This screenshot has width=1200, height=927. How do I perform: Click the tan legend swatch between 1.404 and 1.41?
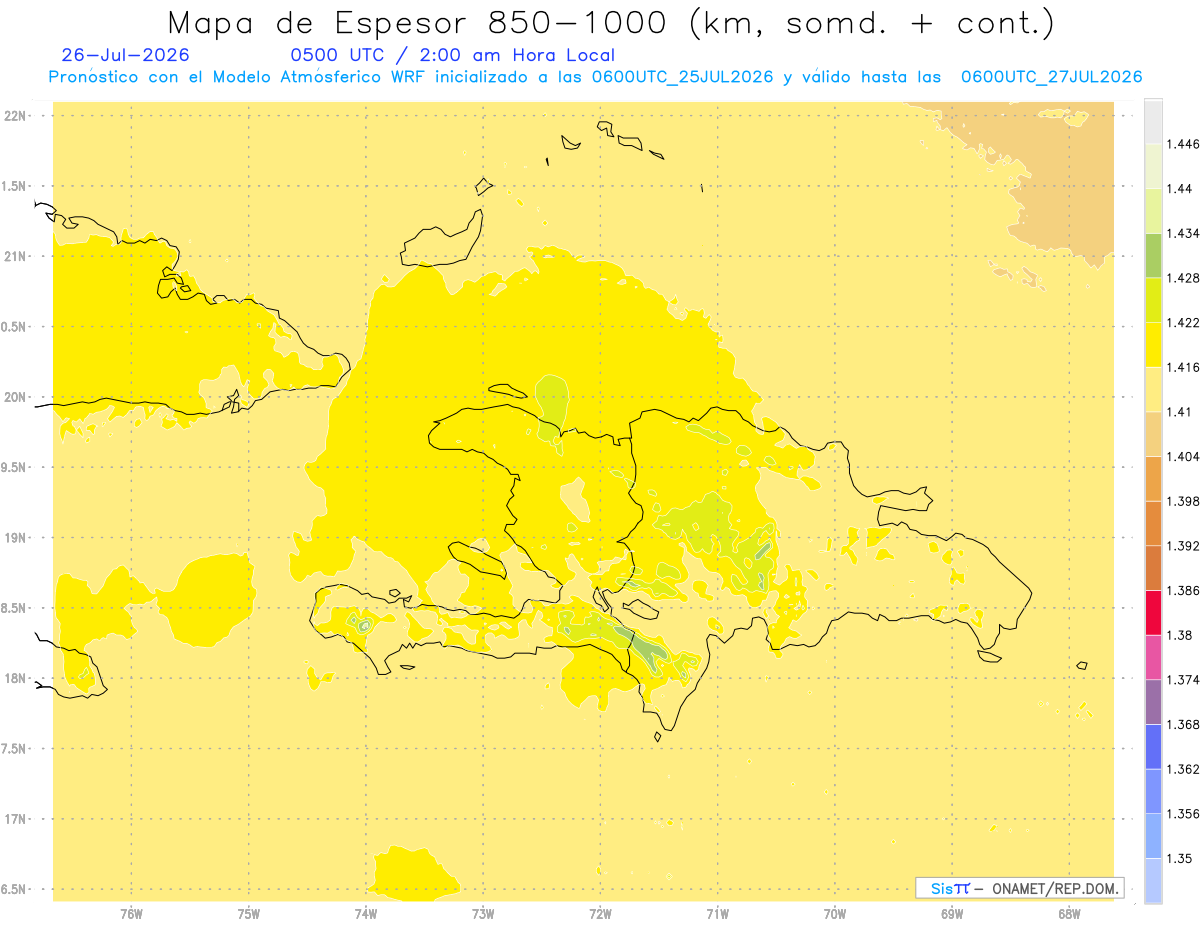point(1153,434)
